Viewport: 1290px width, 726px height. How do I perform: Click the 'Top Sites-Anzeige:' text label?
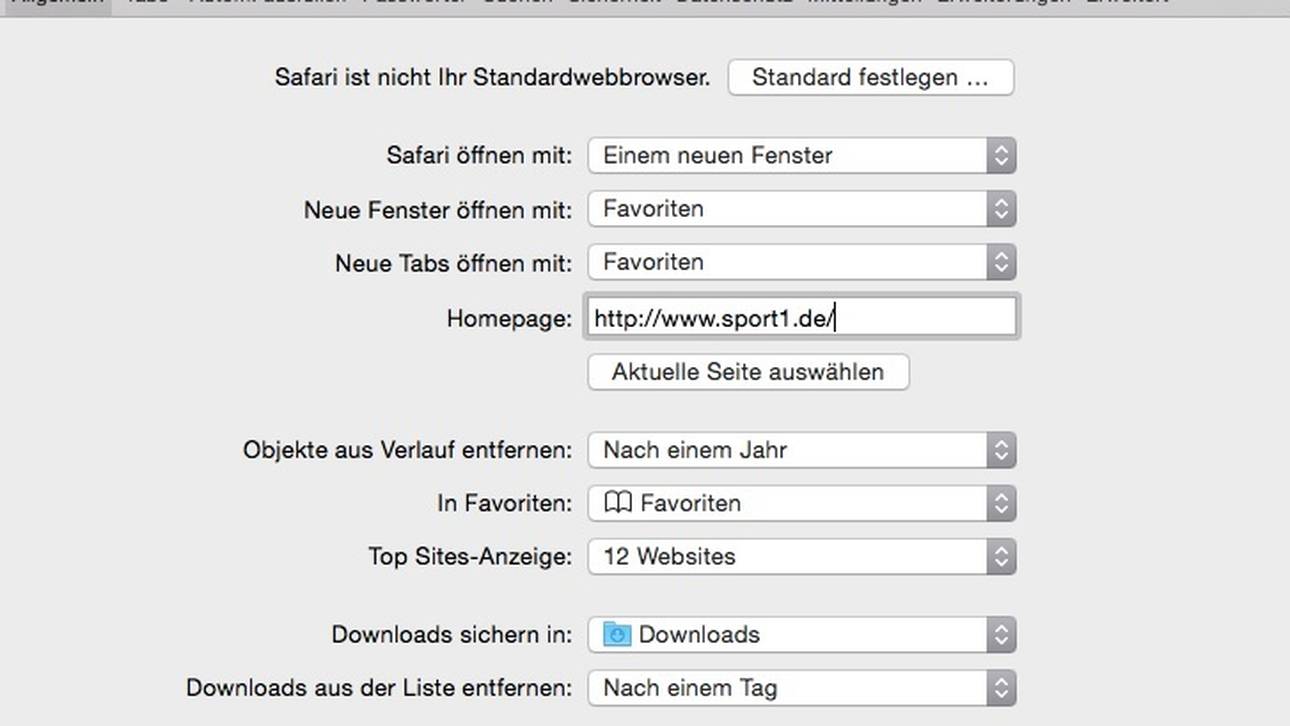(x=470, y=556)
